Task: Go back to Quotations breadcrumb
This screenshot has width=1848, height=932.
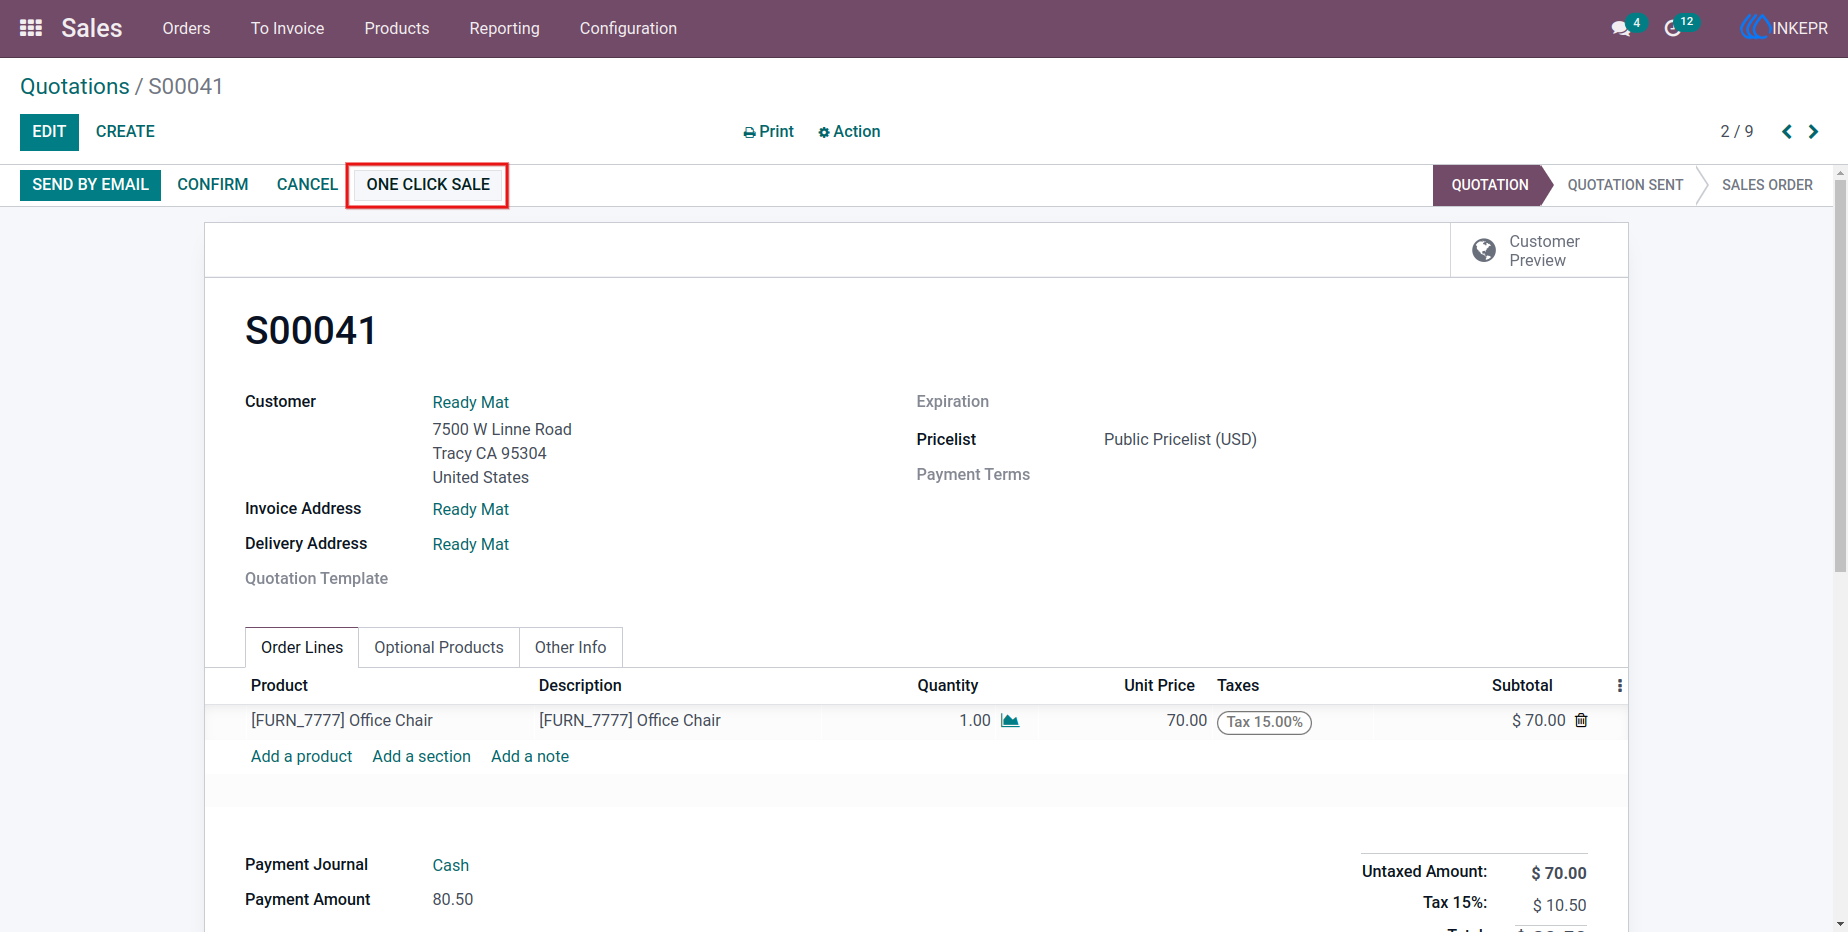Action: coord(75,87)
